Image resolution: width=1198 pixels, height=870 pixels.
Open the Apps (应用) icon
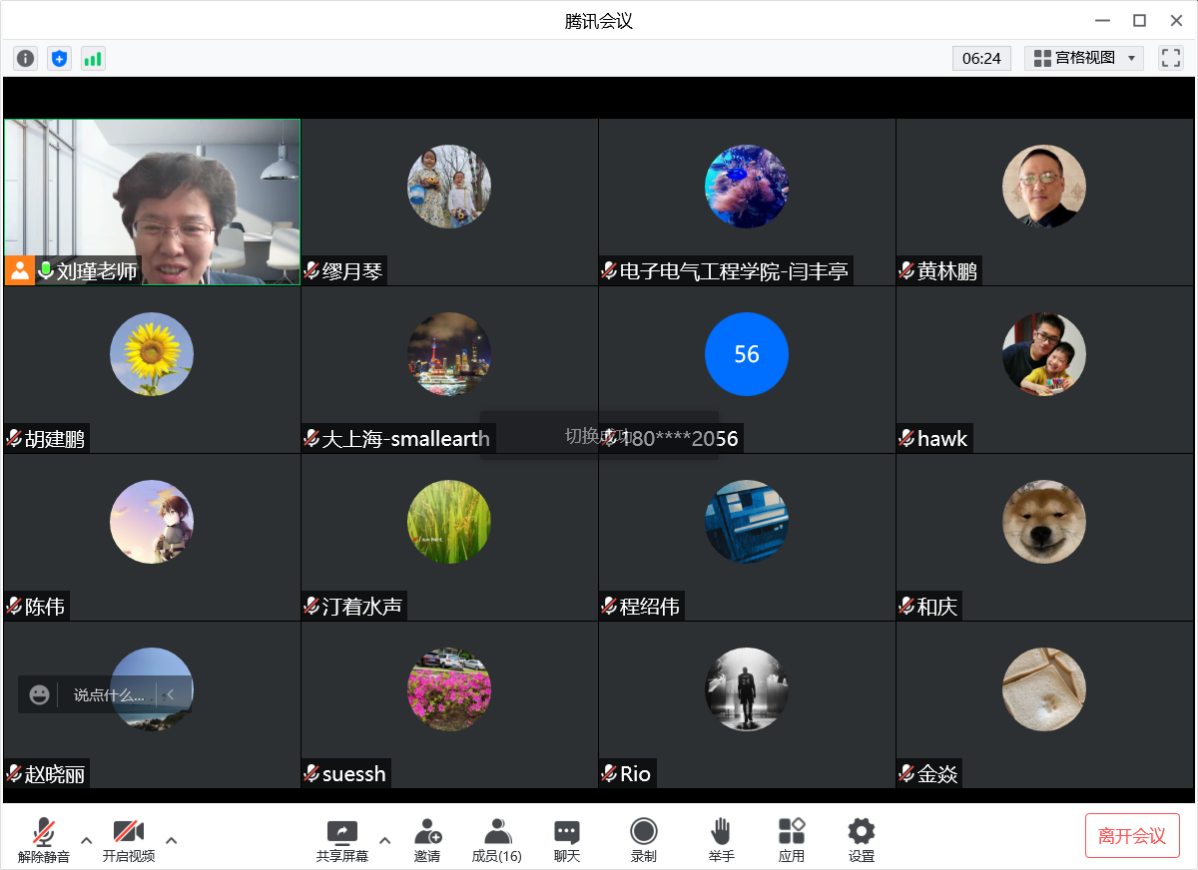tap(791, 840)
